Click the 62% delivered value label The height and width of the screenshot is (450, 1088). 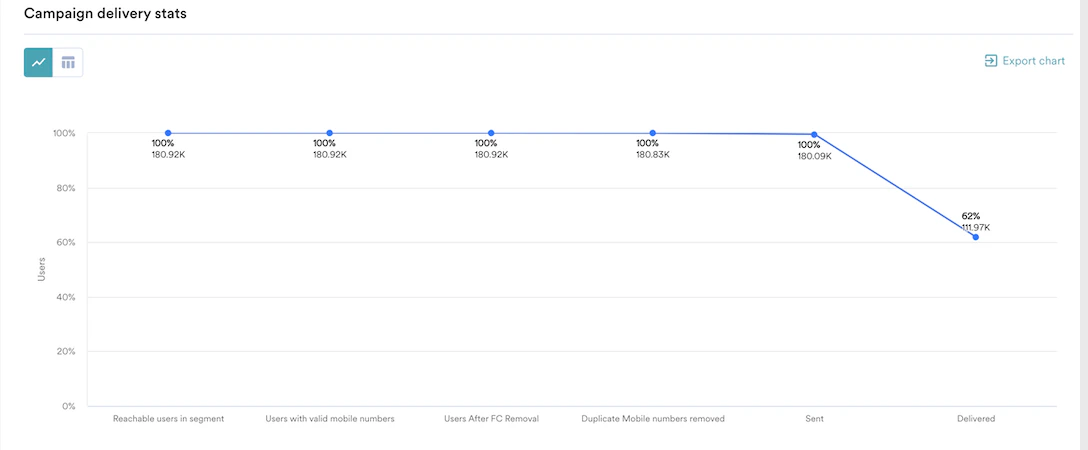(x=971, y=216)
